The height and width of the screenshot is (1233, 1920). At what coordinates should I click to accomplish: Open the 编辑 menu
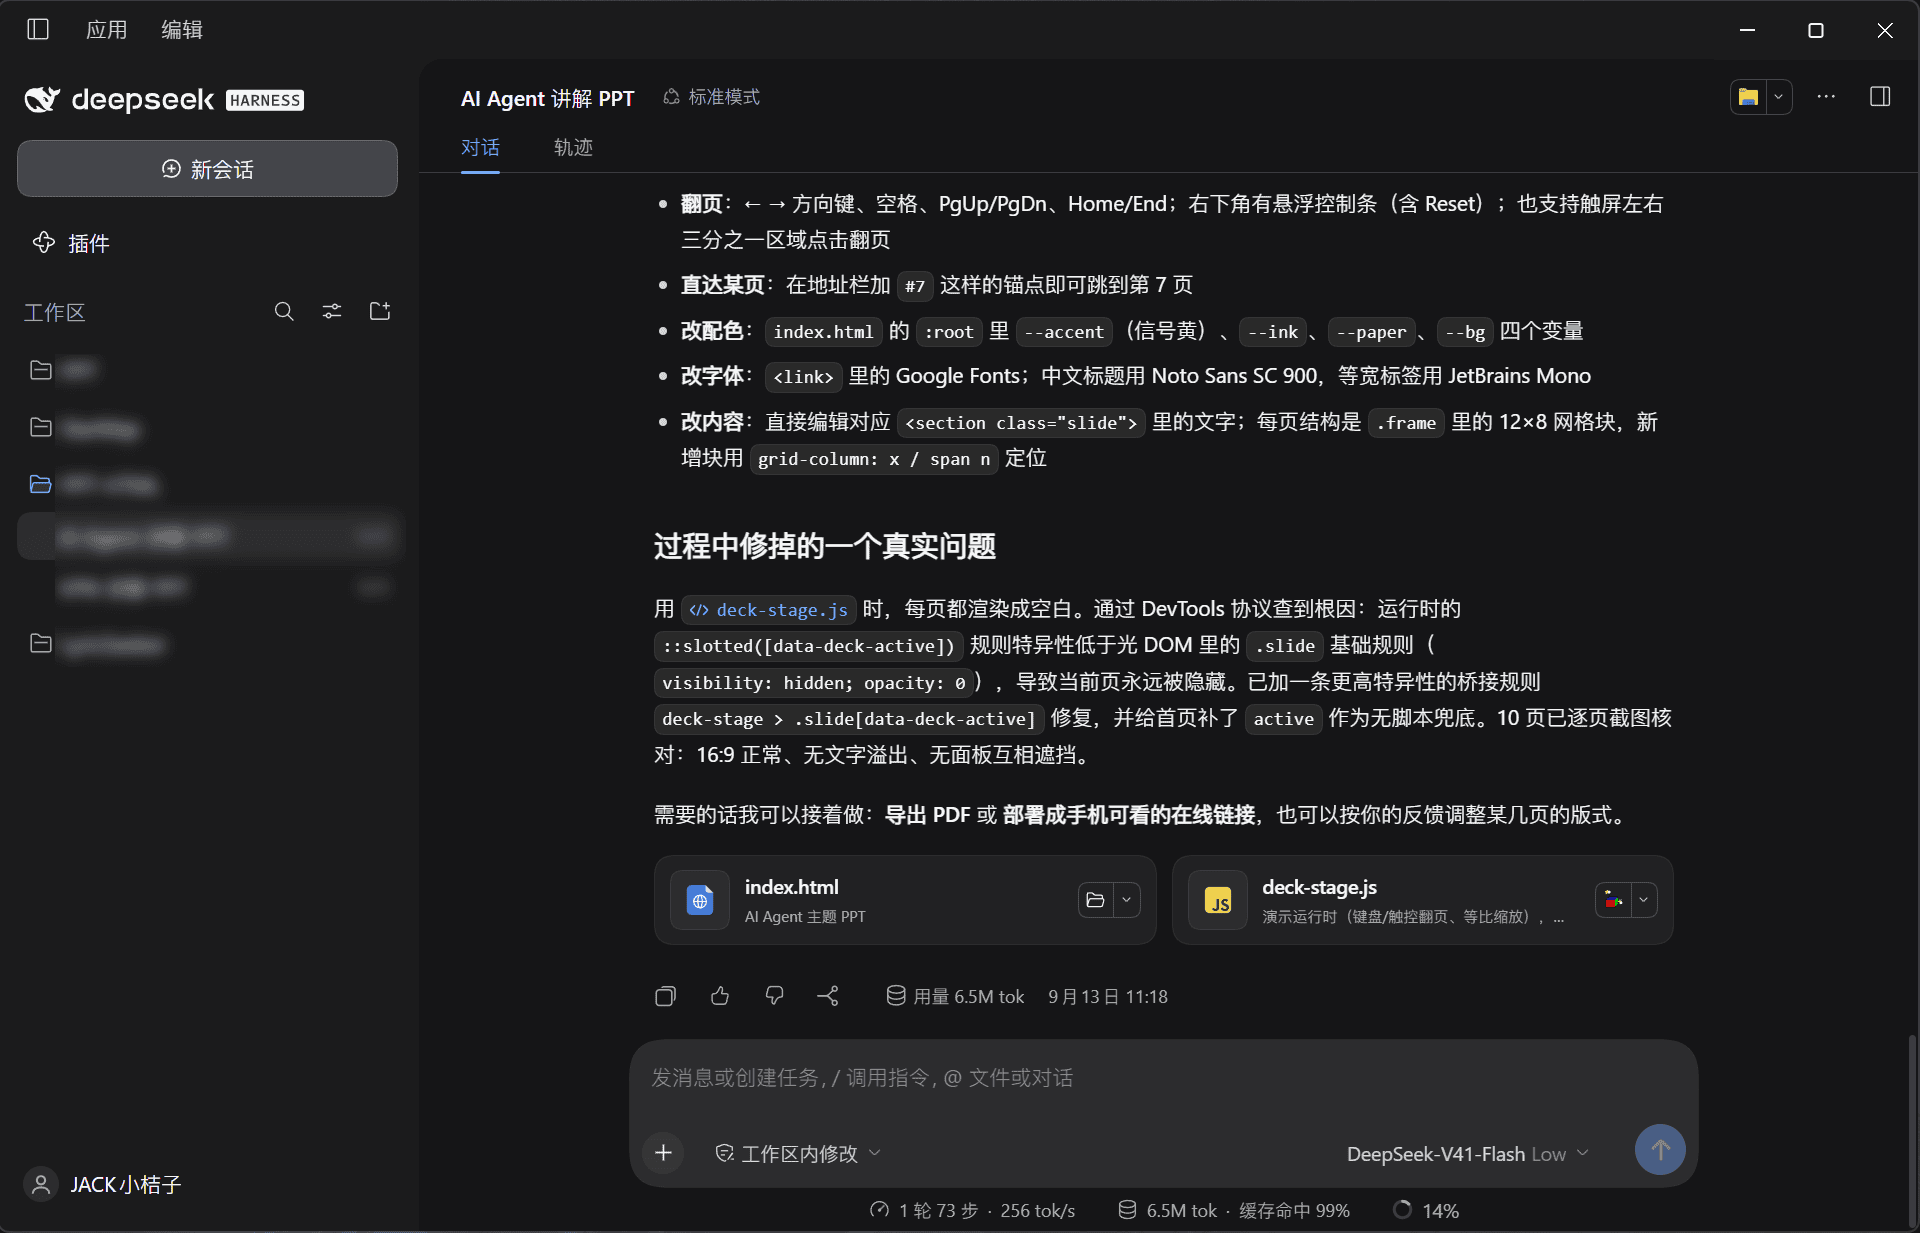[x=182, y=29]
